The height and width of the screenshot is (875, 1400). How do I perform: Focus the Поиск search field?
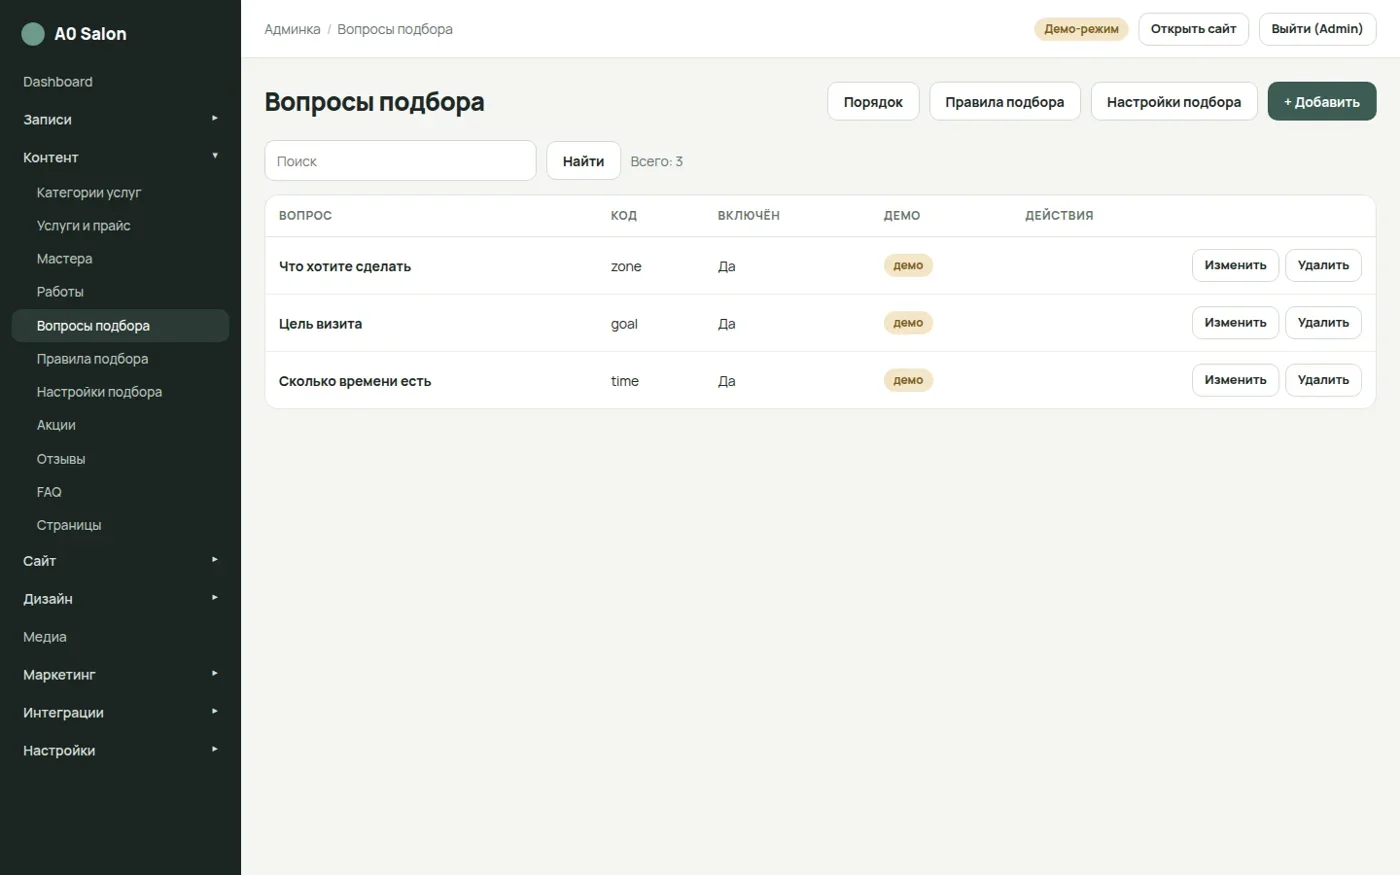(x=400, y=161)
